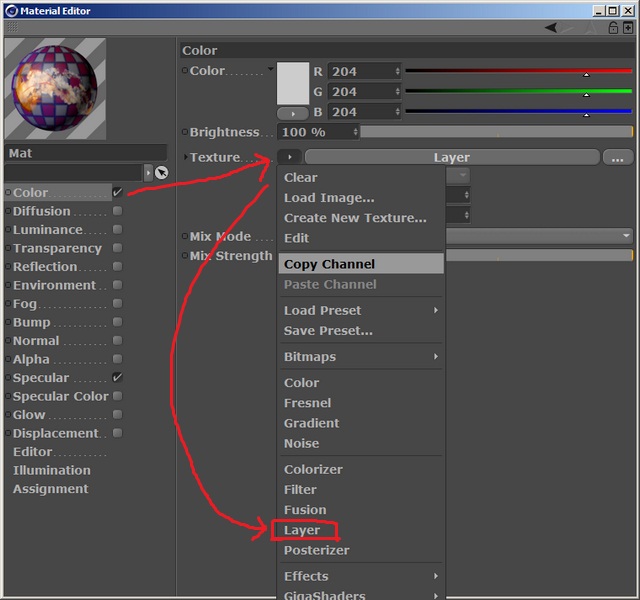Select Fusion shader in menu

pos(305,510)
